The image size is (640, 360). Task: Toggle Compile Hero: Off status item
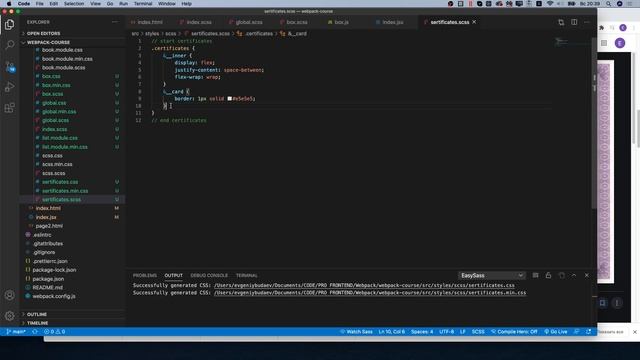pyautogui.click(x=514, y=332)
